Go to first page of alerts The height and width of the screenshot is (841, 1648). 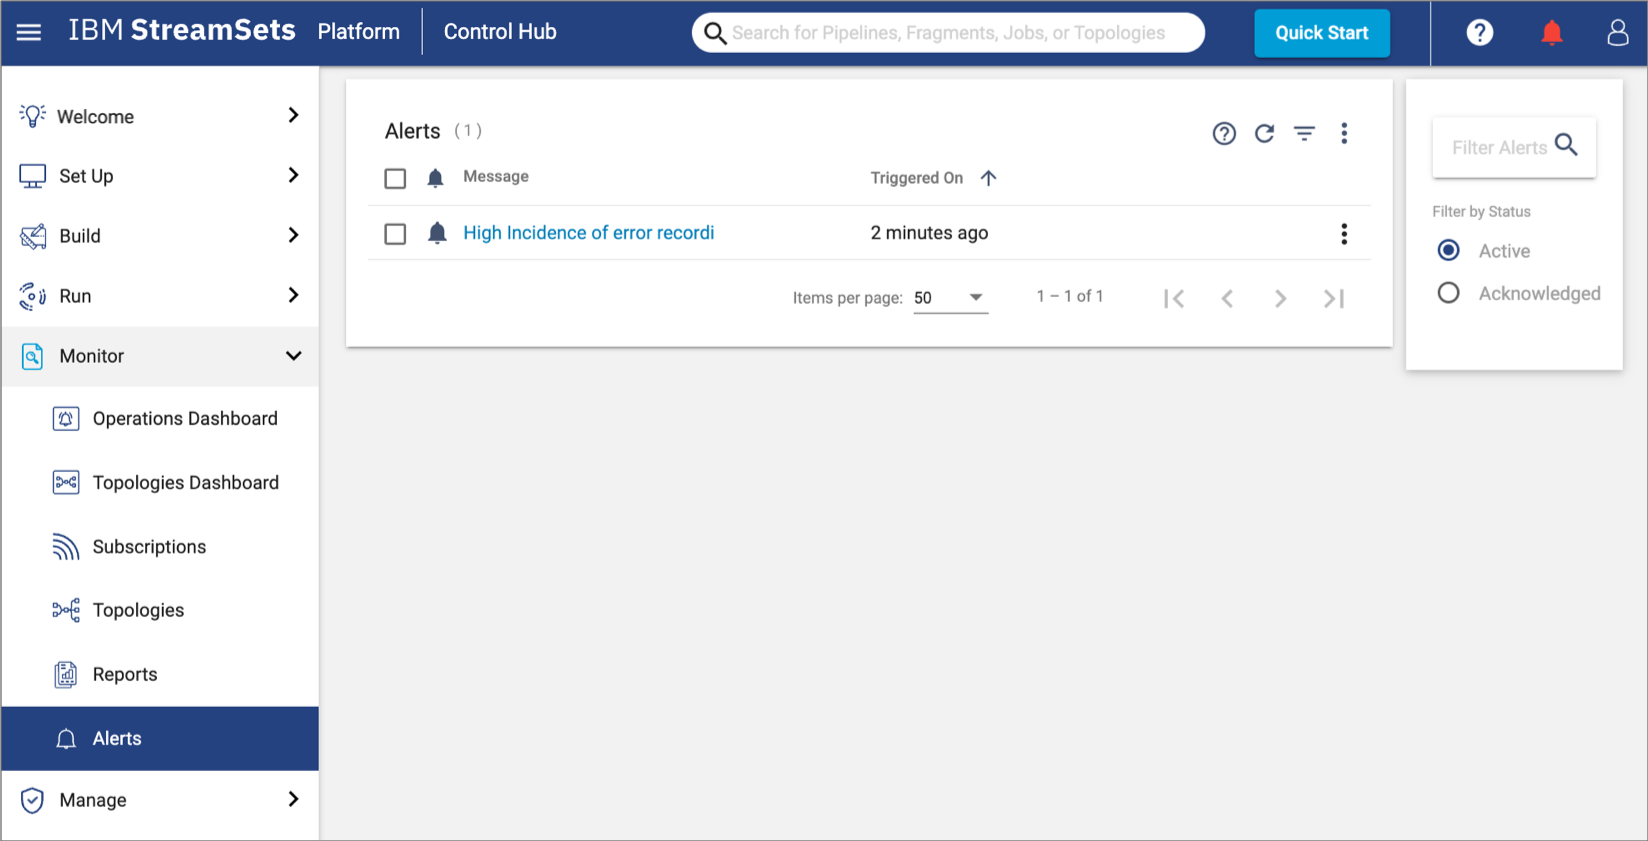(x=1174, y=298)
